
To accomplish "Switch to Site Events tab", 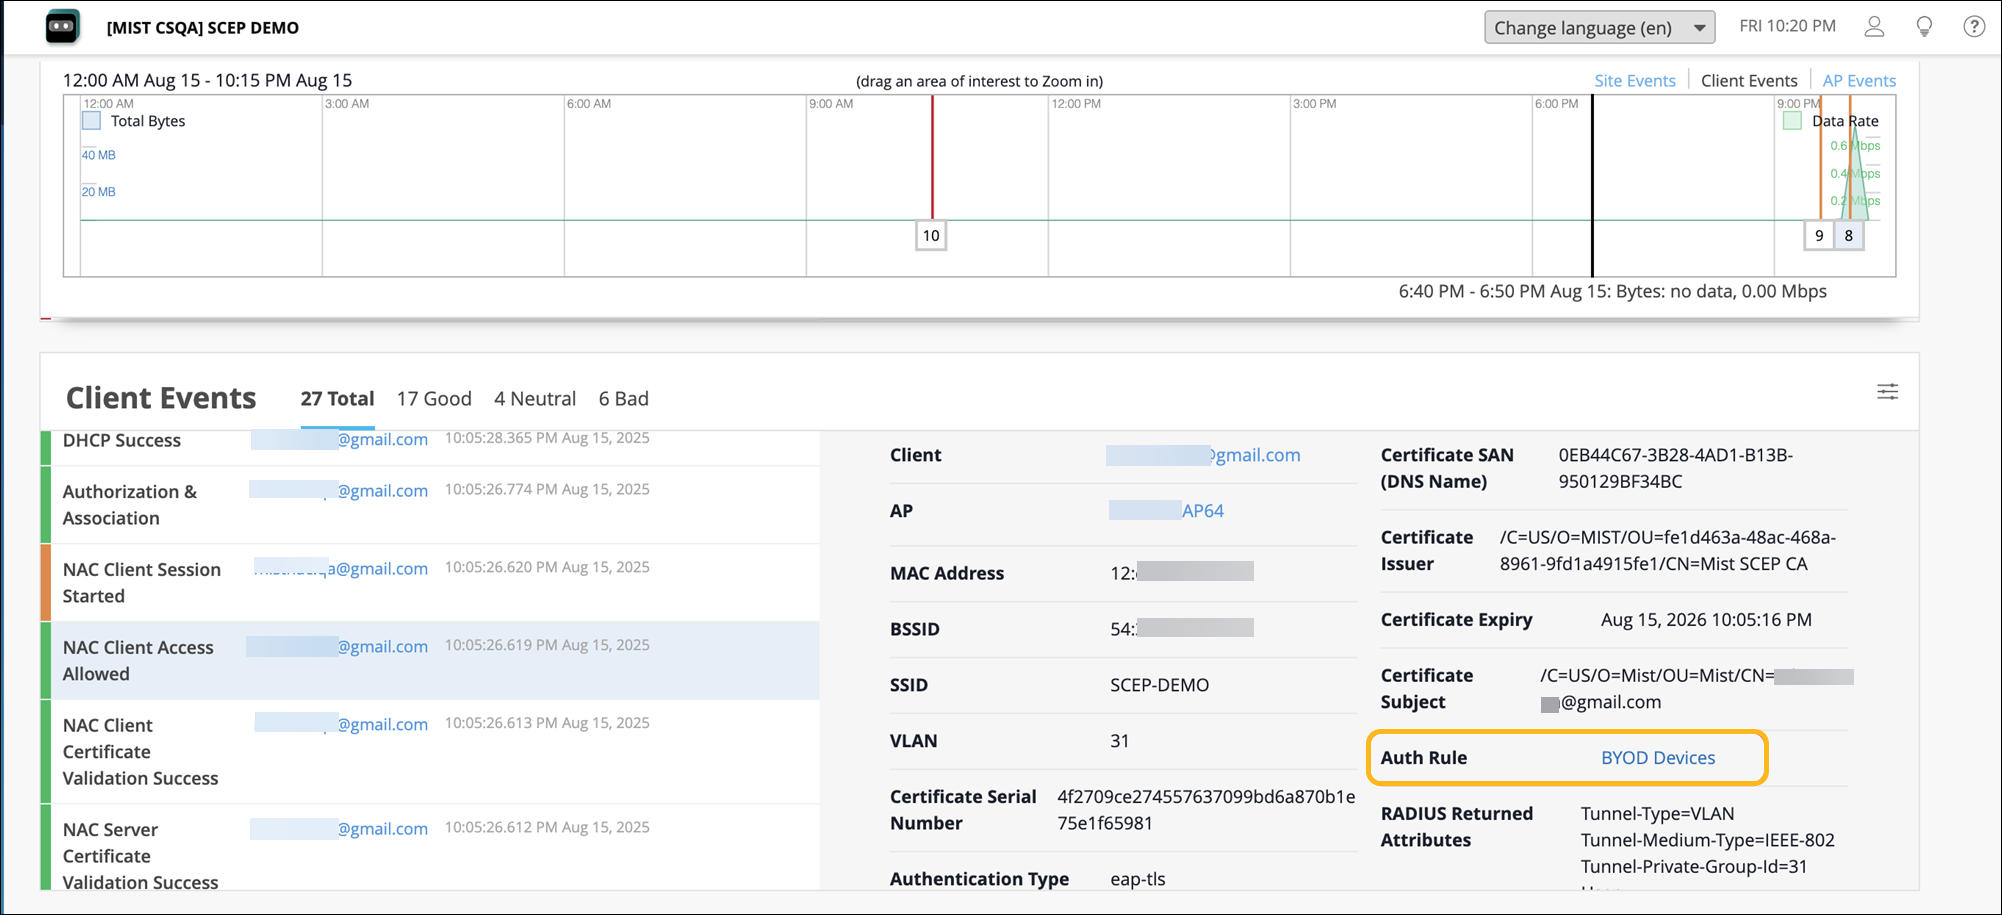I will click(1634, 81).
